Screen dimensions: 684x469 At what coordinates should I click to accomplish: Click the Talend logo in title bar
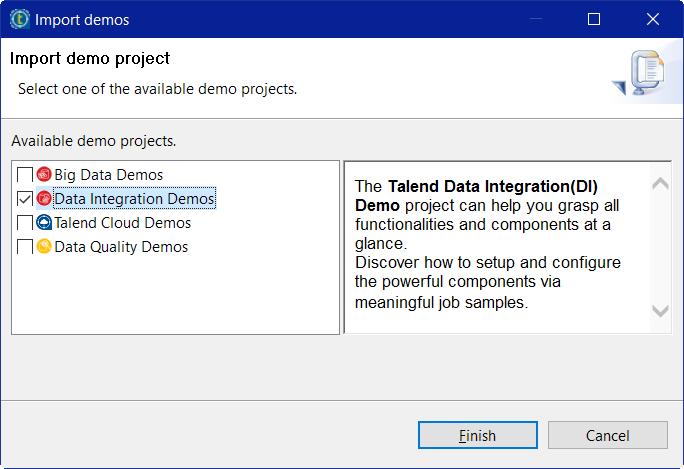[19, 19]
